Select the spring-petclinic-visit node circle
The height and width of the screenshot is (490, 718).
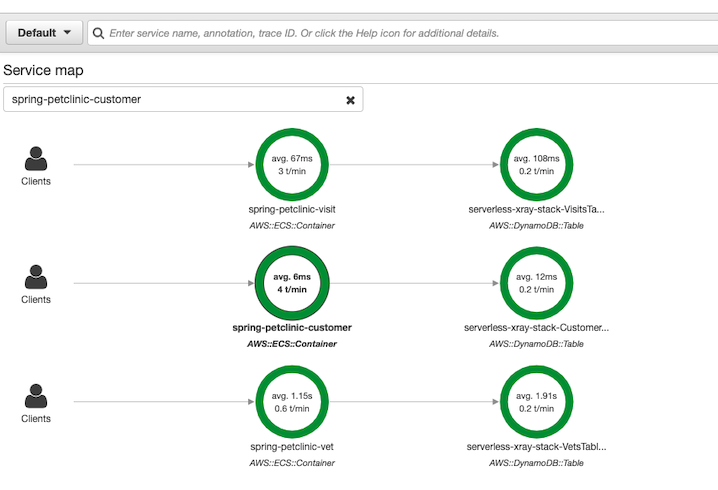292,164
